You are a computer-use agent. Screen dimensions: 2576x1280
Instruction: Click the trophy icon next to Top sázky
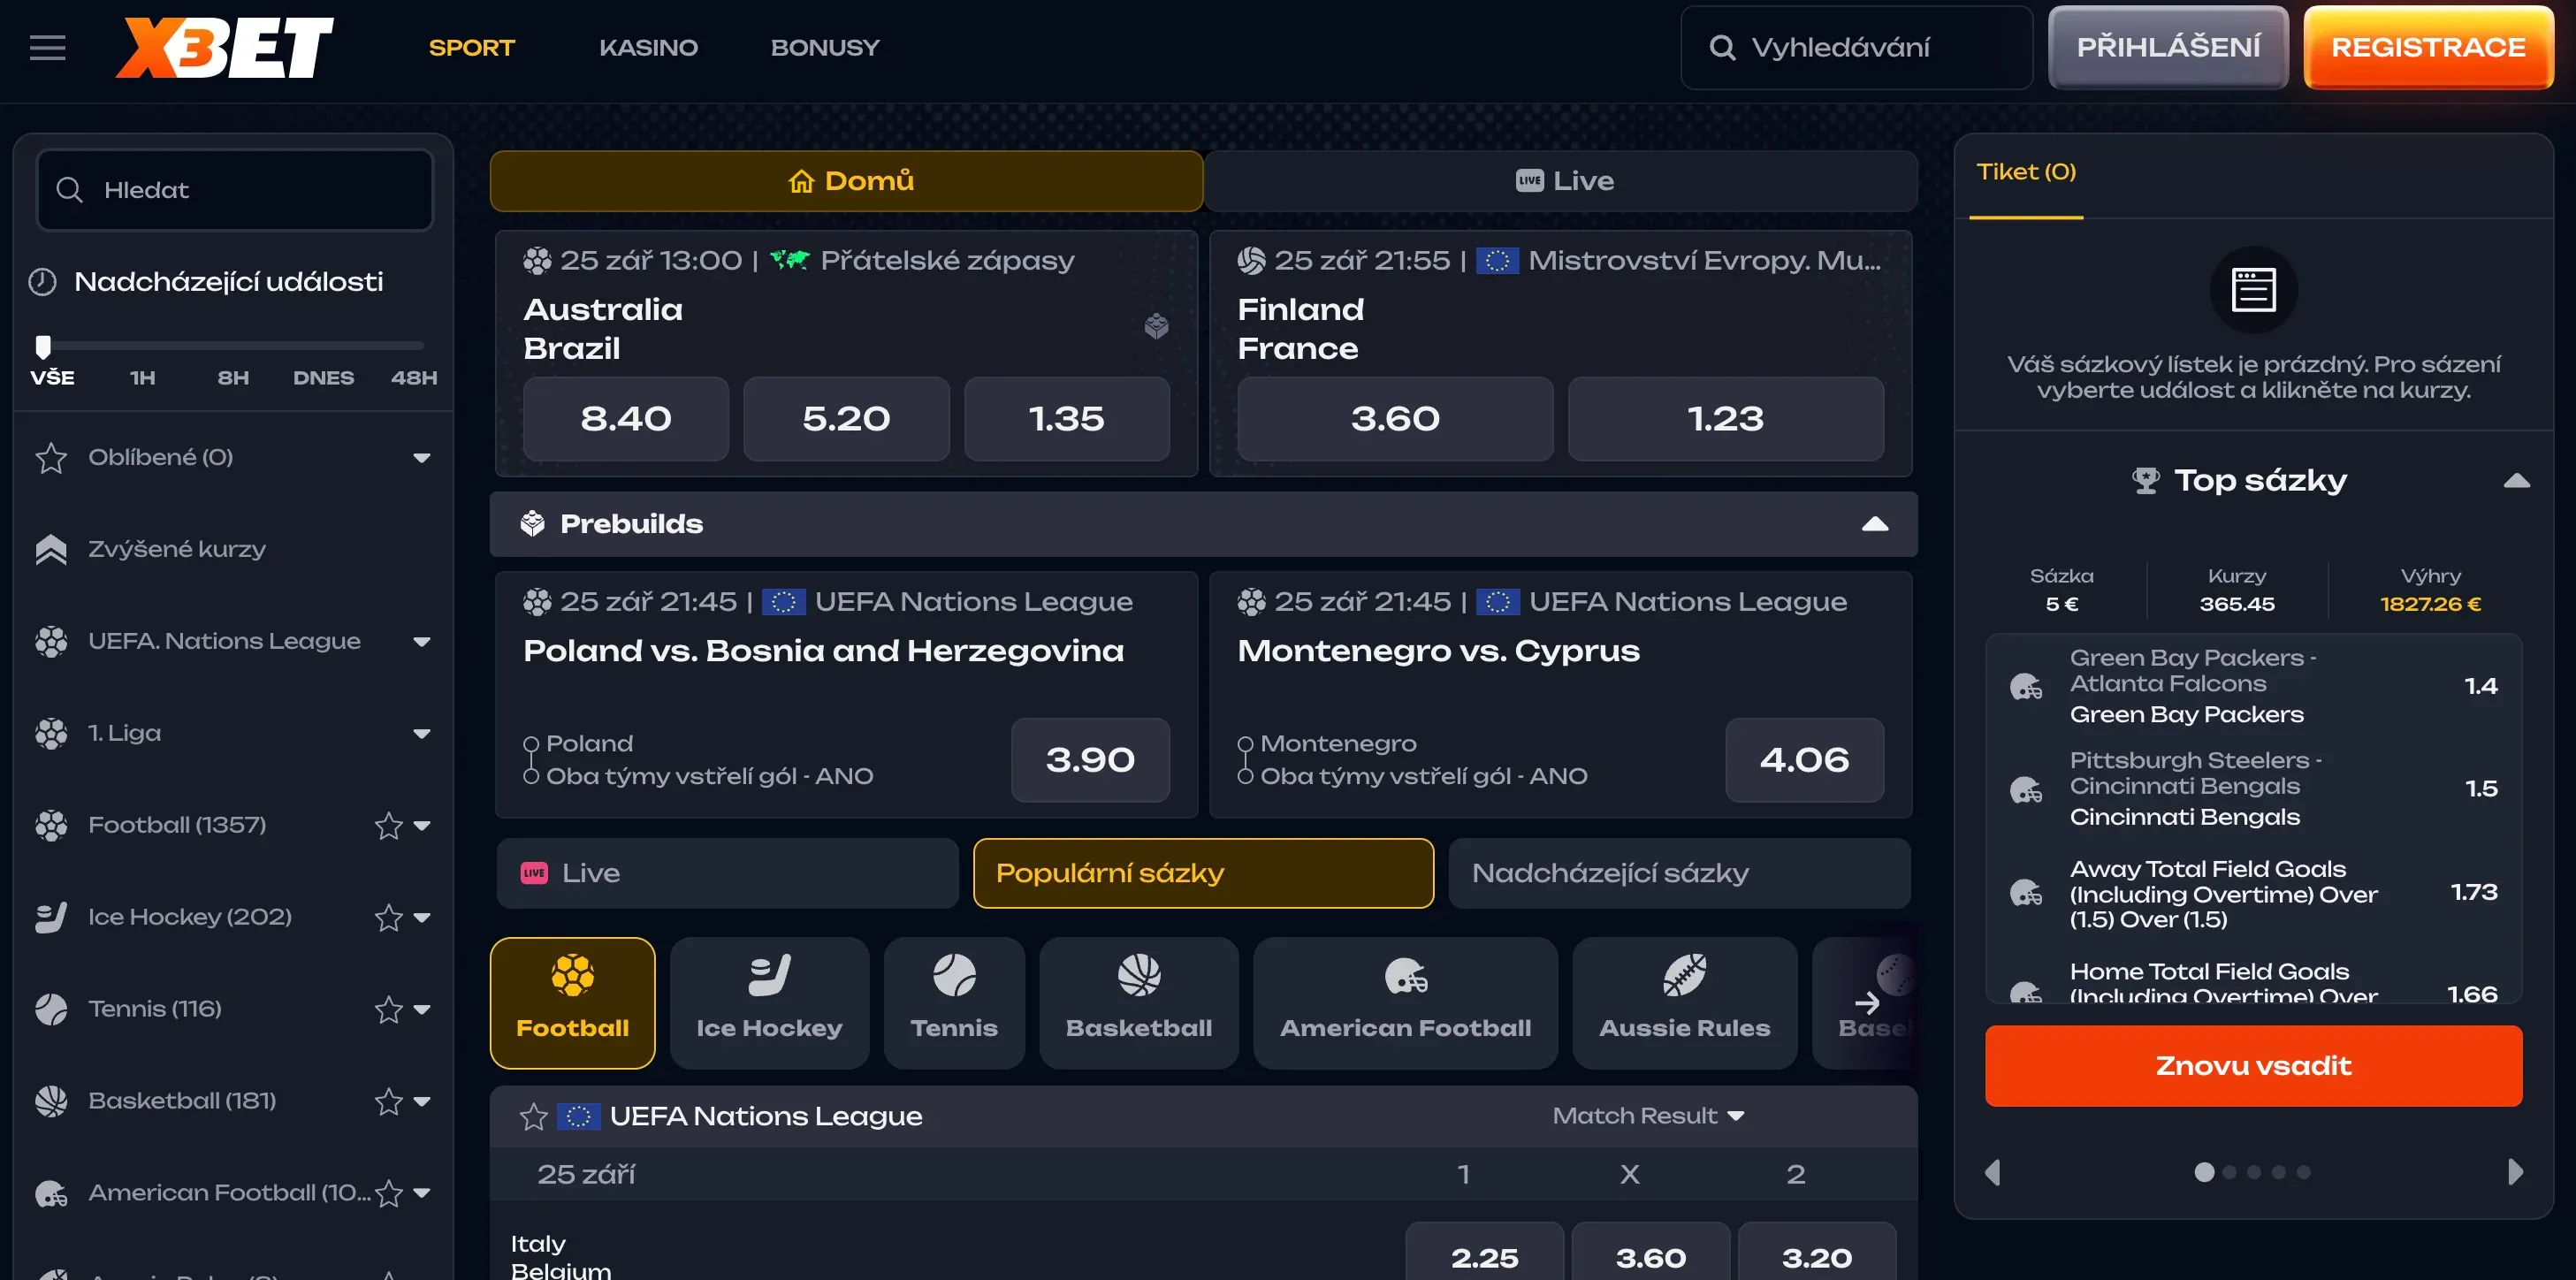tap(2145, 480)
